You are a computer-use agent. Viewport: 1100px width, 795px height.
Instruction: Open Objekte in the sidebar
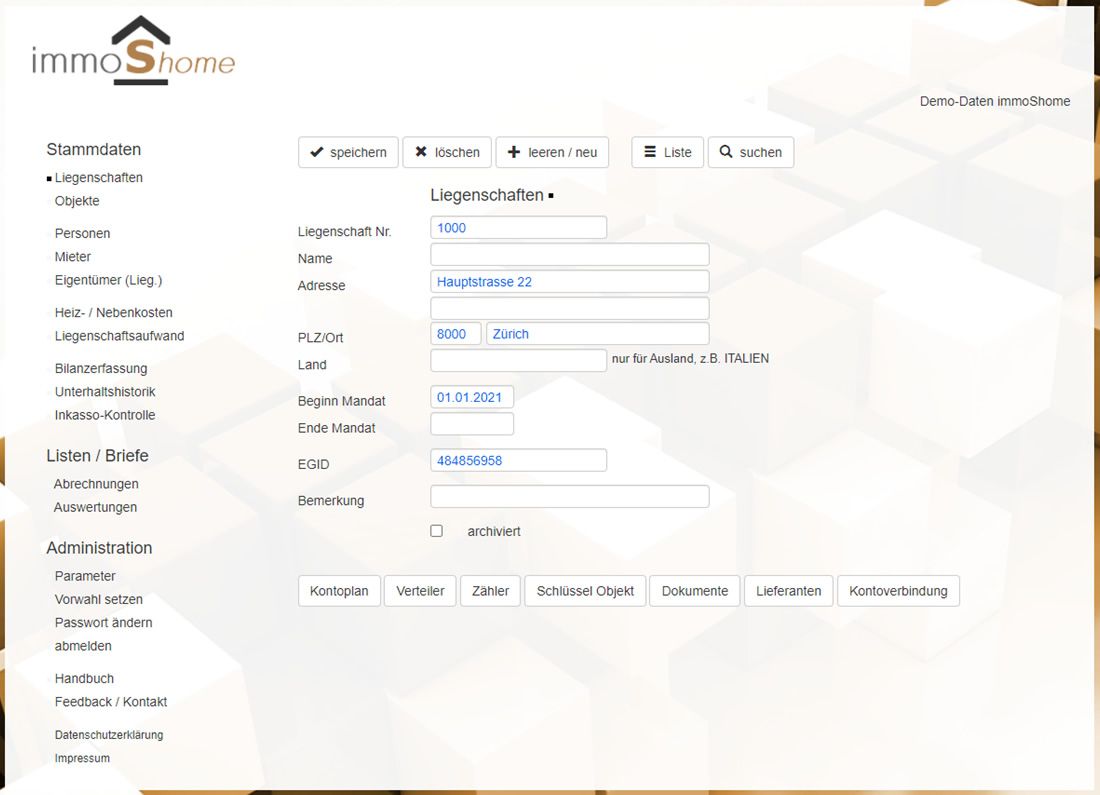77,201
